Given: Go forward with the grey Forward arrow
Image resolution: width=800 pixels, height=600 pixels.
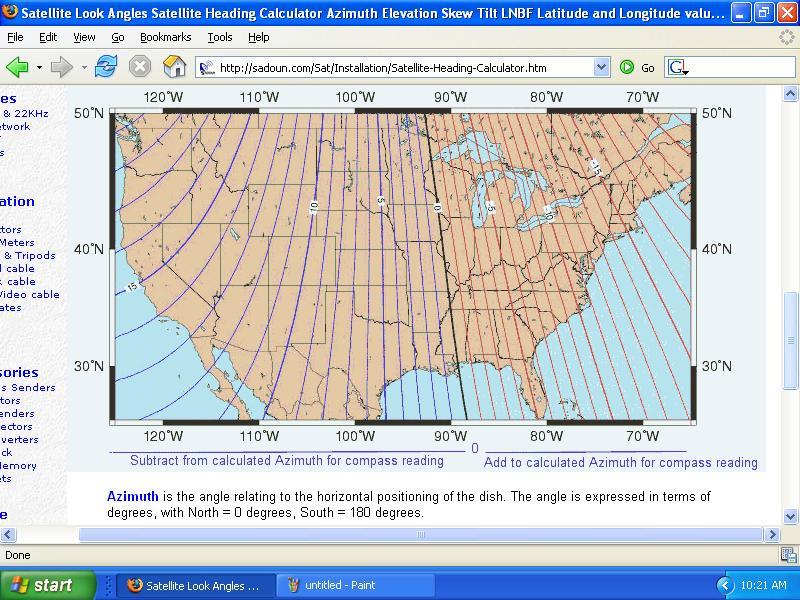Looking at the screenshot, I should pos(62,67).
